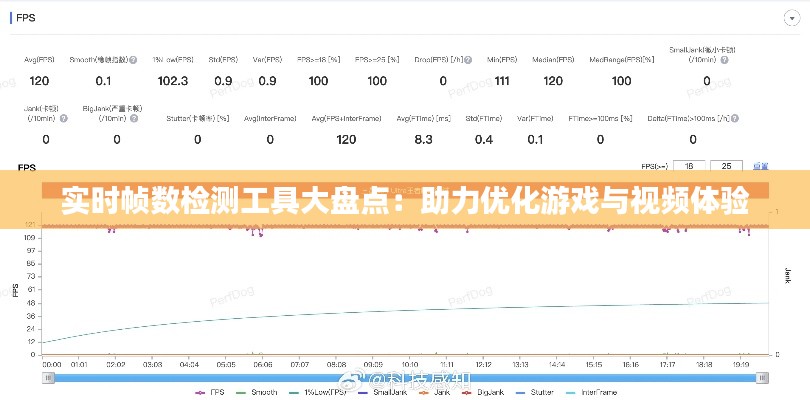Viewport: 810px width, 400px height.
Task: Select the Var(FTime) value 0.1
Action: pyautogui.click(x=535, y=140)
